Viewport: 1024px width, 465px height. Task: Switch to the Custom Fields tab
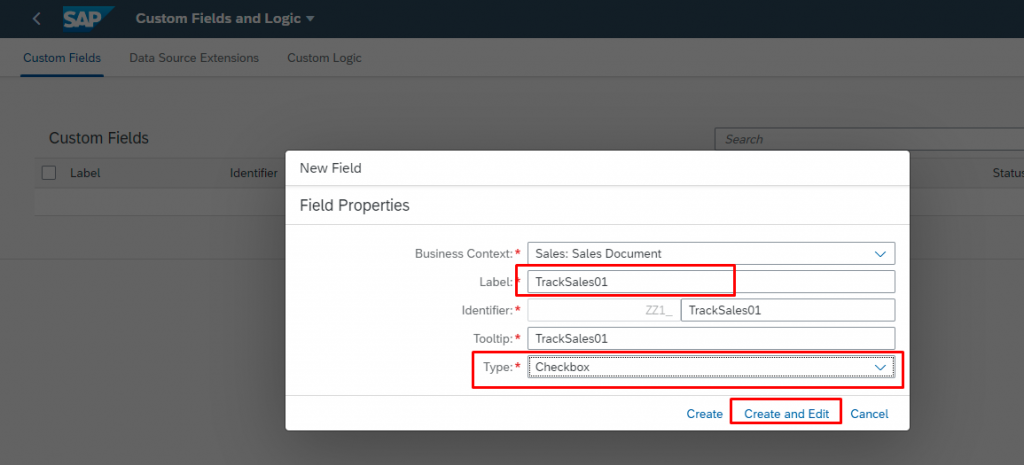point(62,58)
